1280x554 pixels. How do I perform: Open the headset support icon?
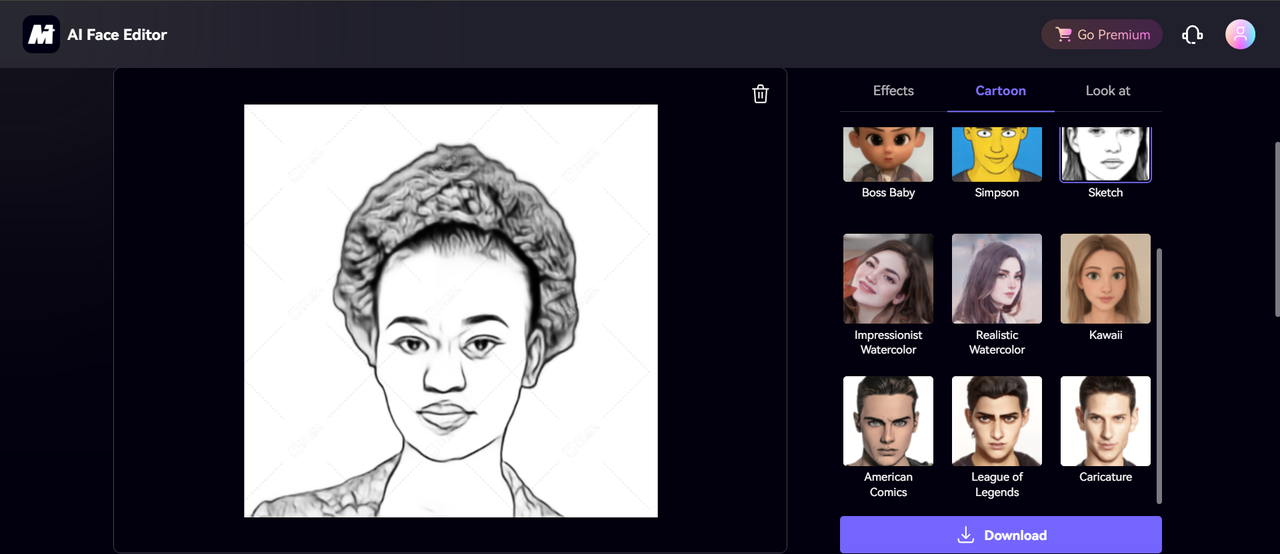(1192, 35)
